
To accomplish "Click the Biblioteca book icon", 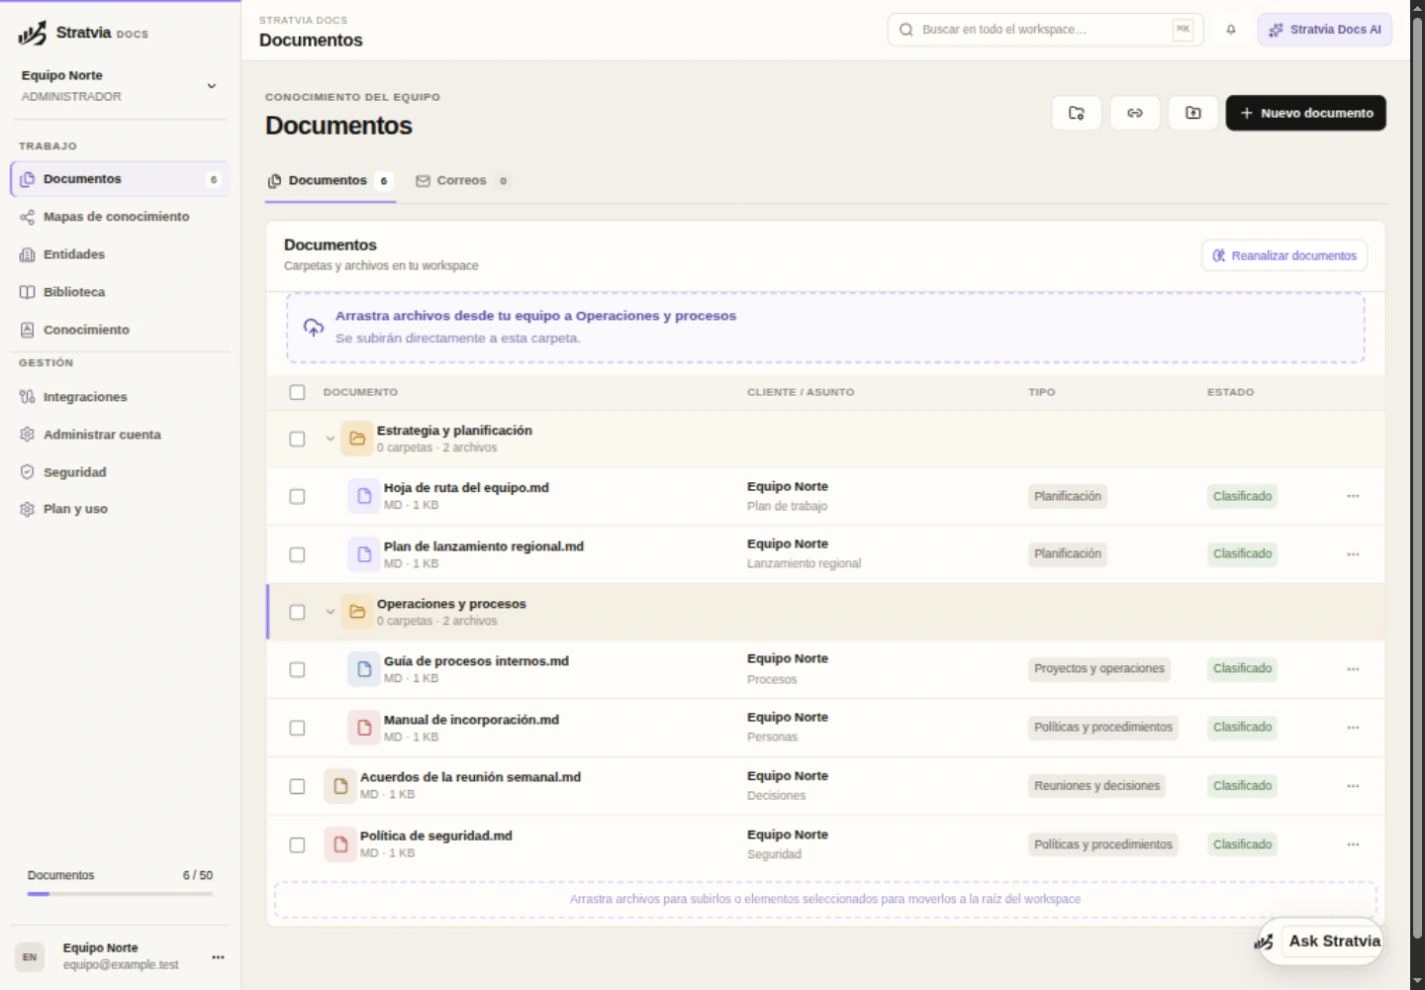I will point(27,292).
